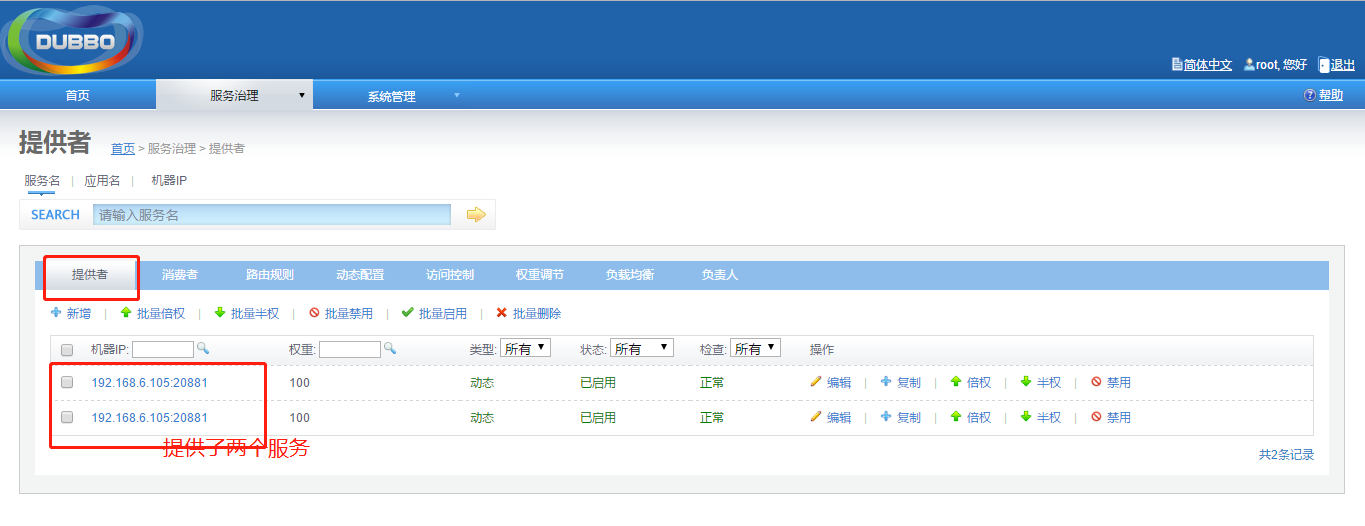Switch to the 权重调节 tab

click(540, 275)
